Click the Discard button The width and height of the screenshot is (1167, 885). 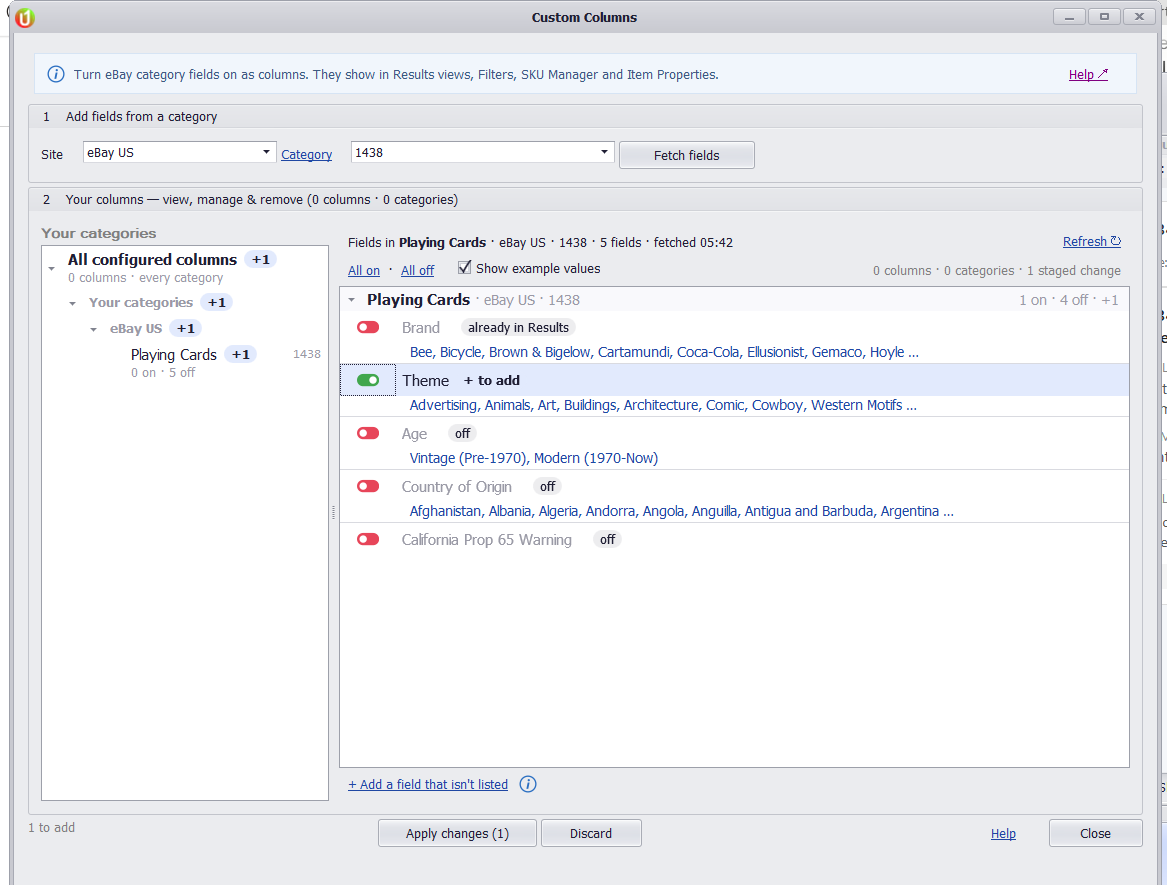(x=591, y=834)
